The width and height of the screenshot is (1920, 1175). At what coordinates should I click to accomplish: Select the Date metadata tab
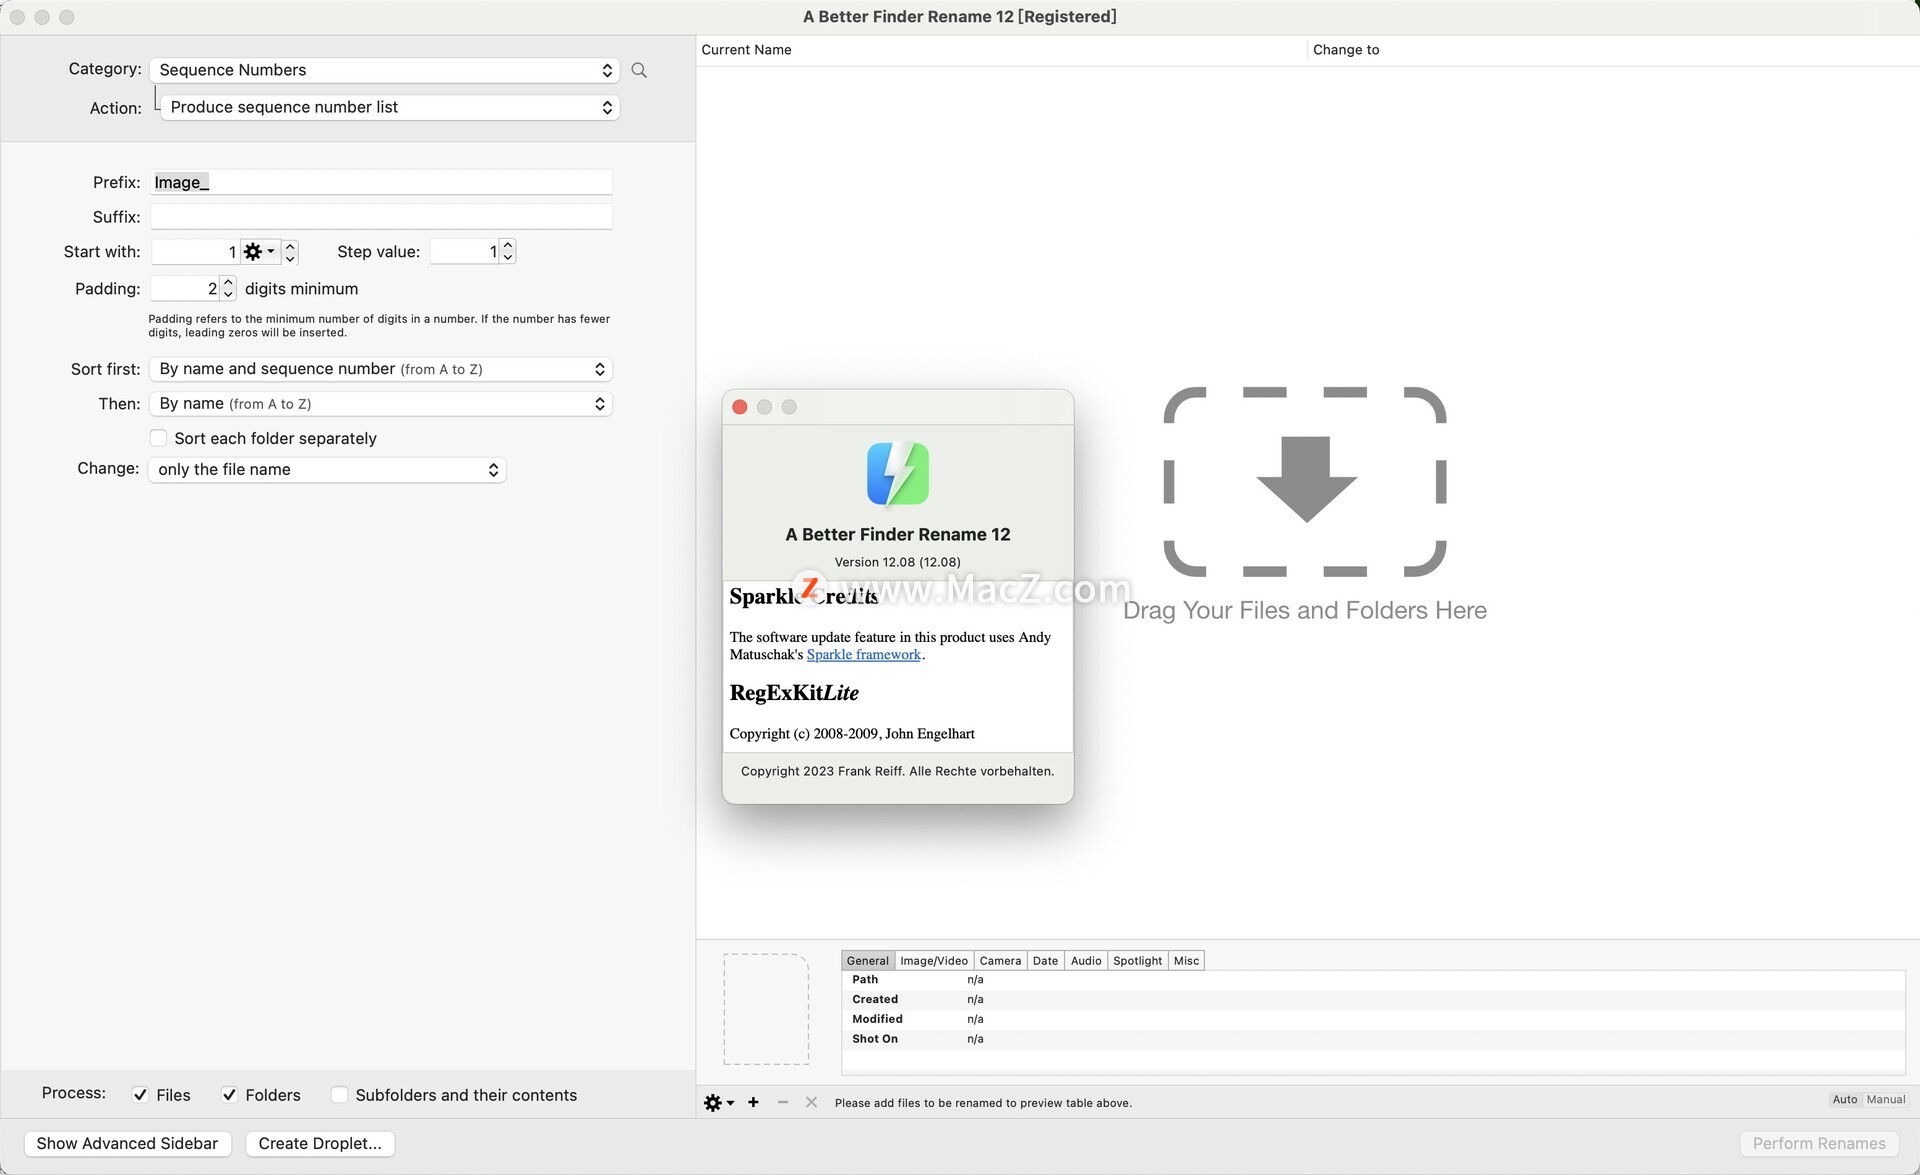[1045, 961]
